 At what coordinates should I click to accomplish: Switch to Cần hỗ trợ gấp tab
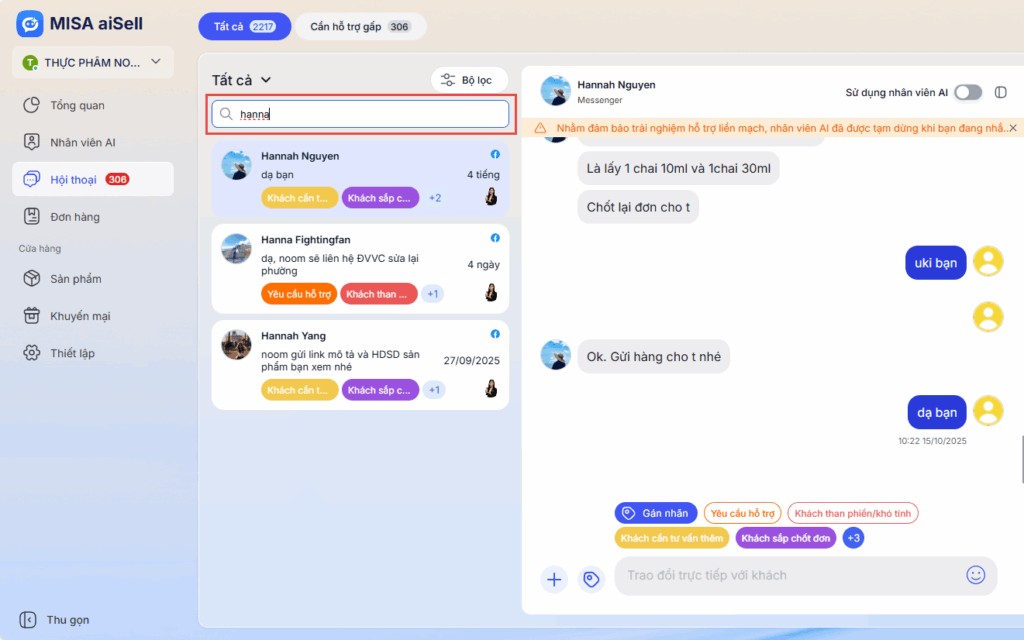(x=359, y=26)
